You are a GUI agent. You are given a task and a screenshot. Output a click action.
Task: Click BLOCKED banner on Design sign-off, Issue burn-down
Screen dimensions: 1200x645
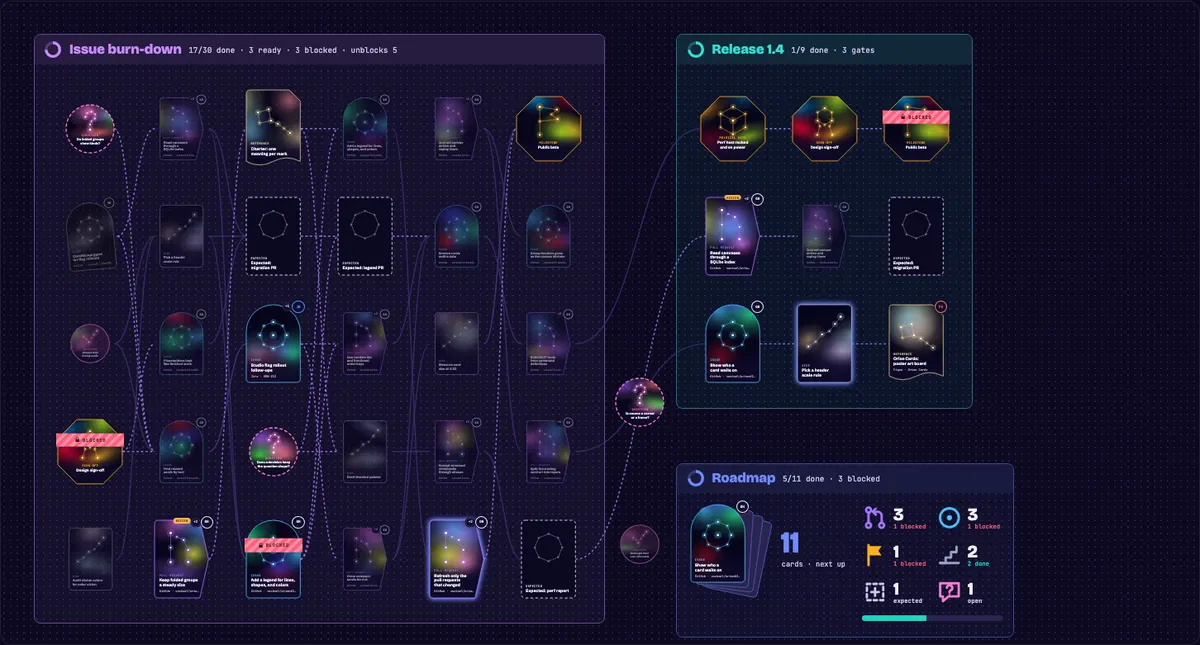click(x=90, y=439)
